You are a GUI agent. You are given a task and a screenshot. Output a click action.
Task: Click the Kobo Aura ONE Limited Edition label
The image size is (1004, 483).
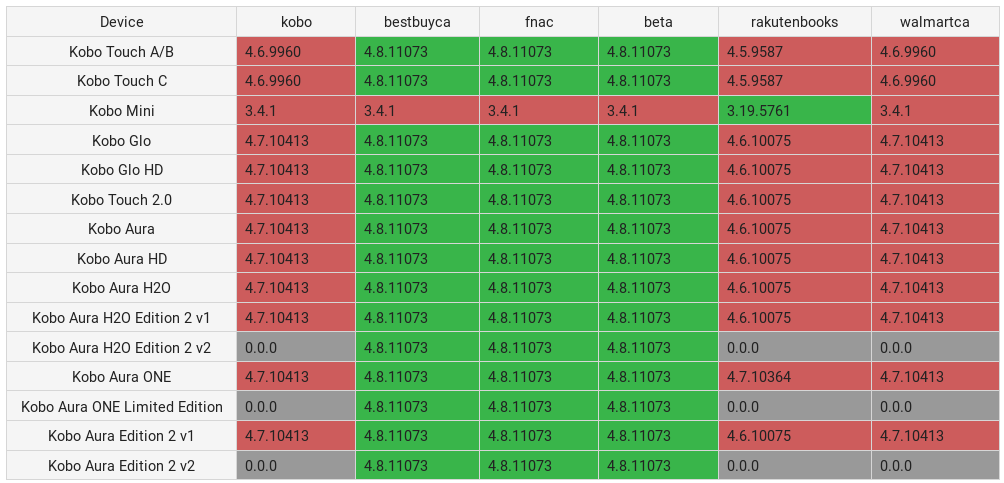pyautogui.click(x=122, y=407)
